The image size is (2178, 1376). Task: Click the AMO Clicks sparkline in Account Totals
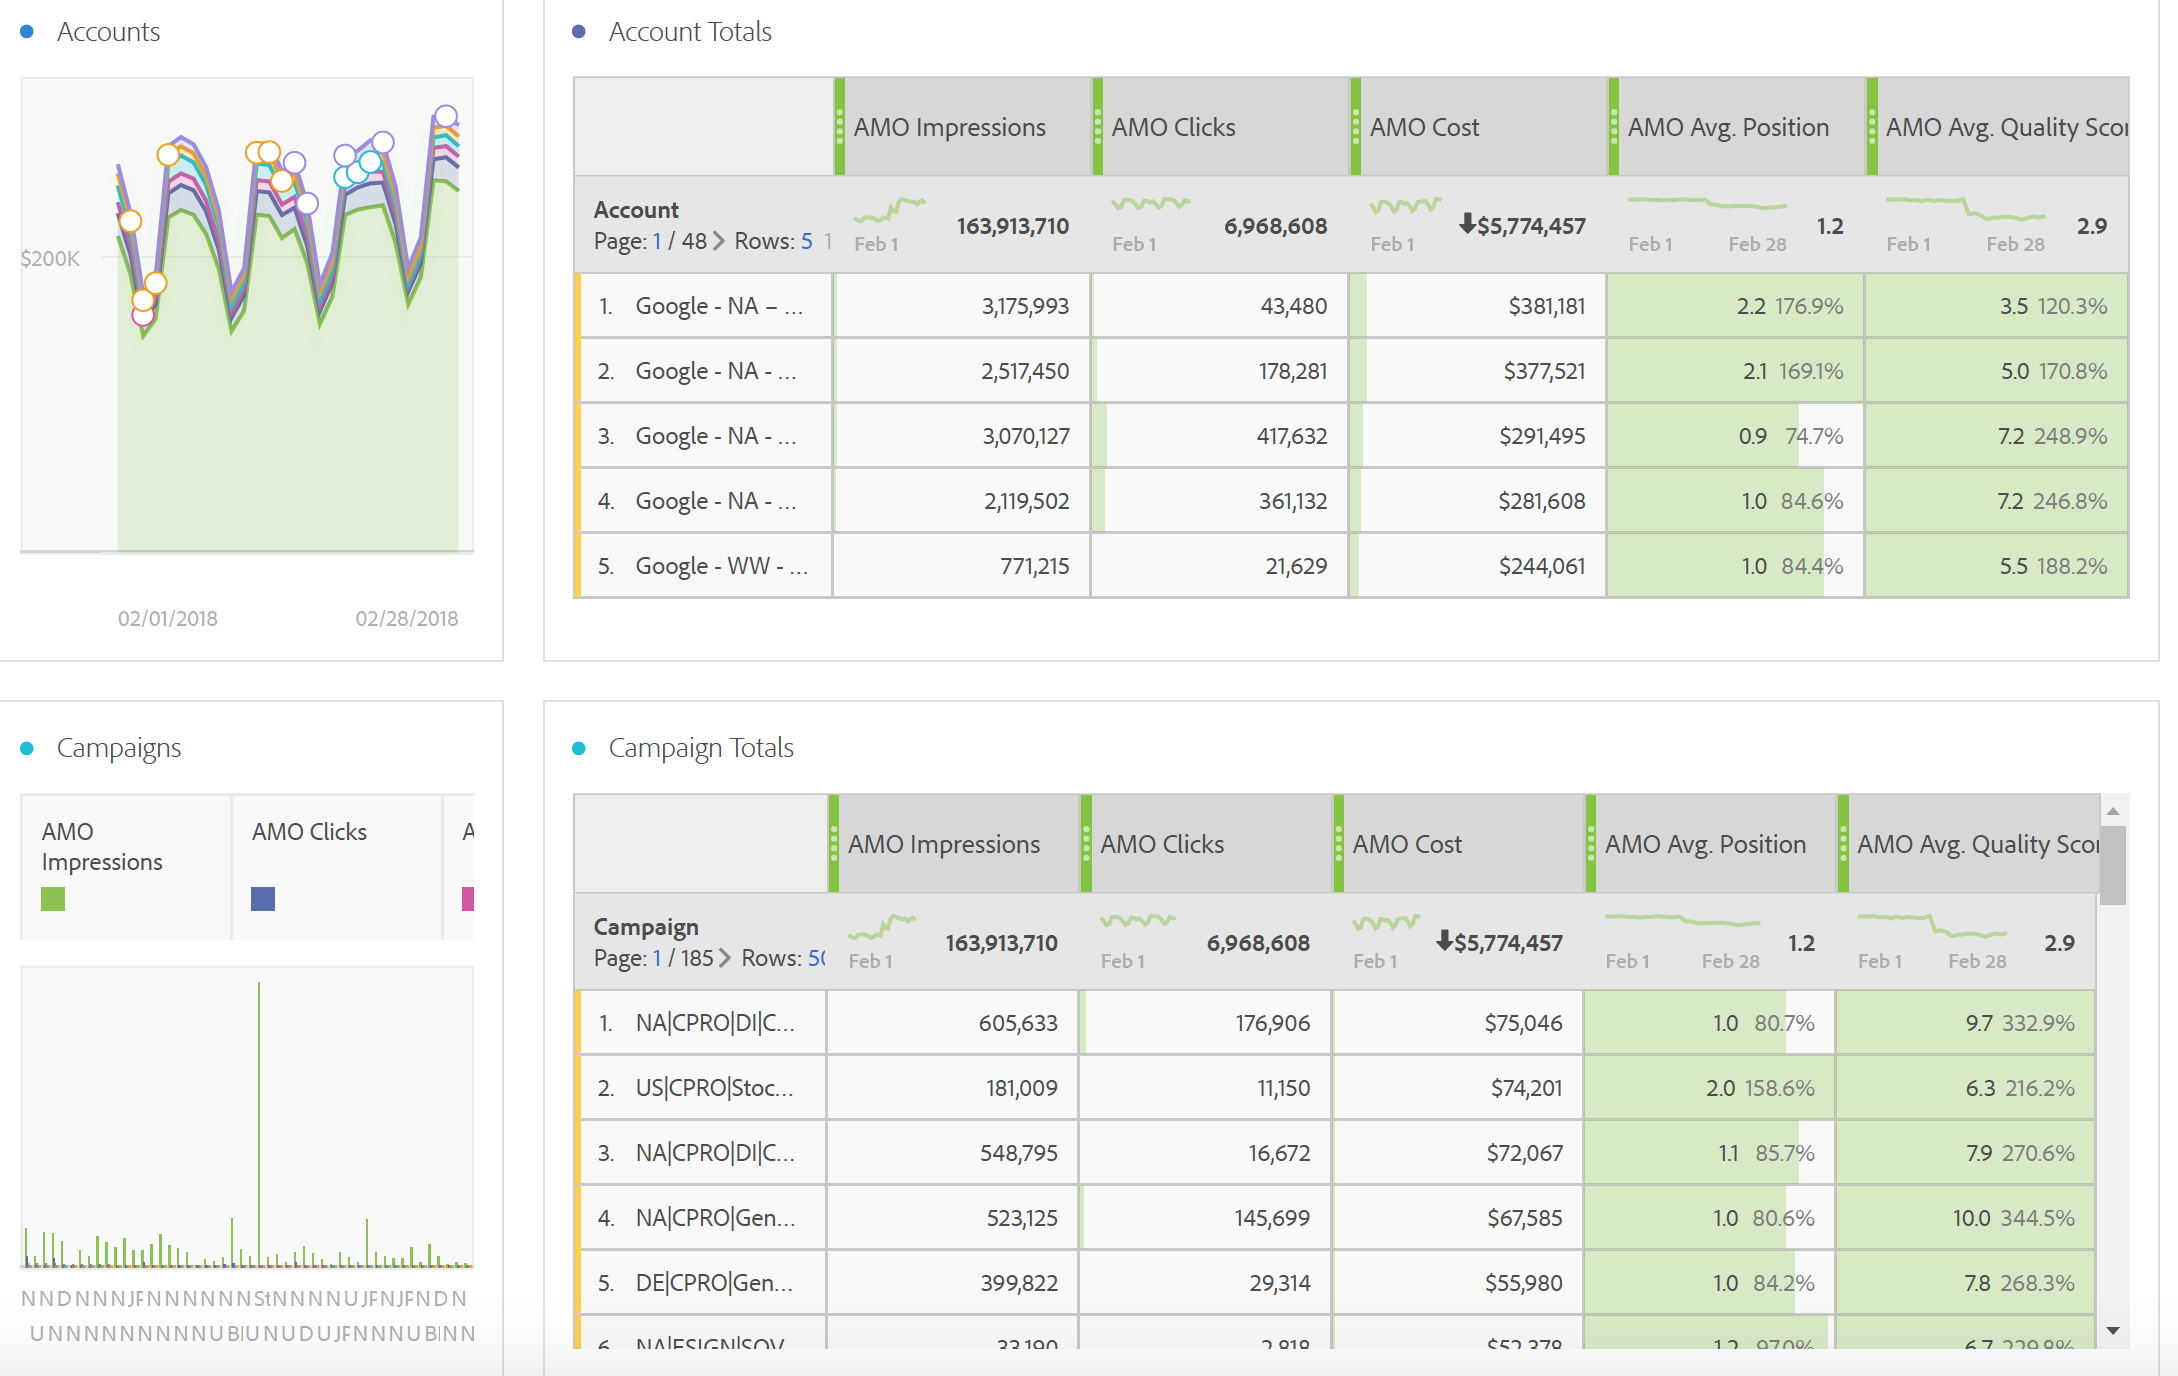click(1150, 205)
